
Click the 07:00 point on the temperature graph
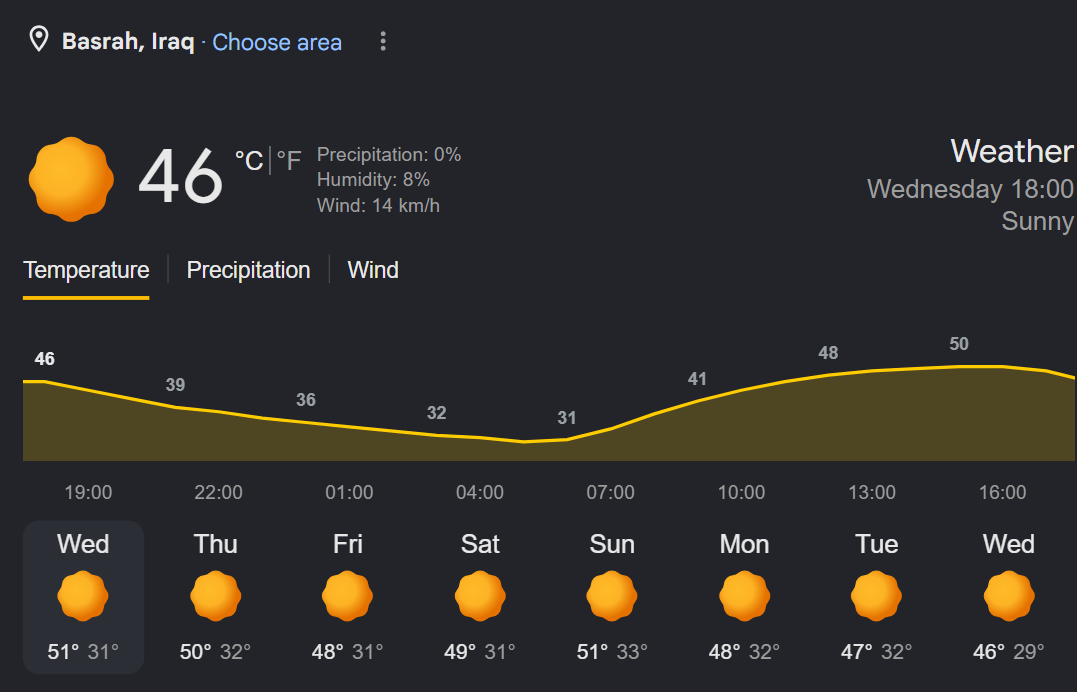click(x=611, y=429)
